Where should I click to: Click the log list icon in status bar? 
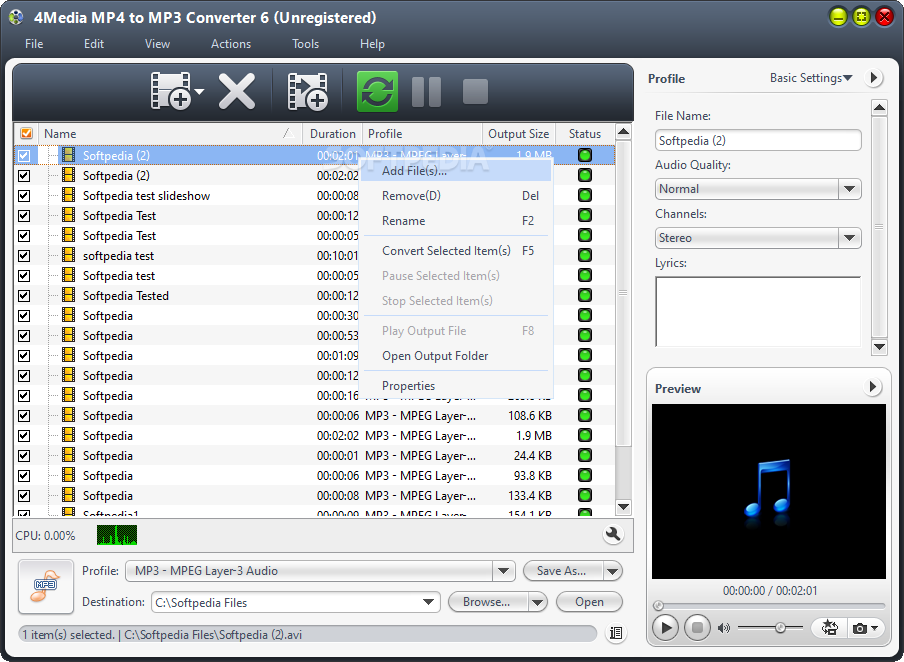[616, 633]
